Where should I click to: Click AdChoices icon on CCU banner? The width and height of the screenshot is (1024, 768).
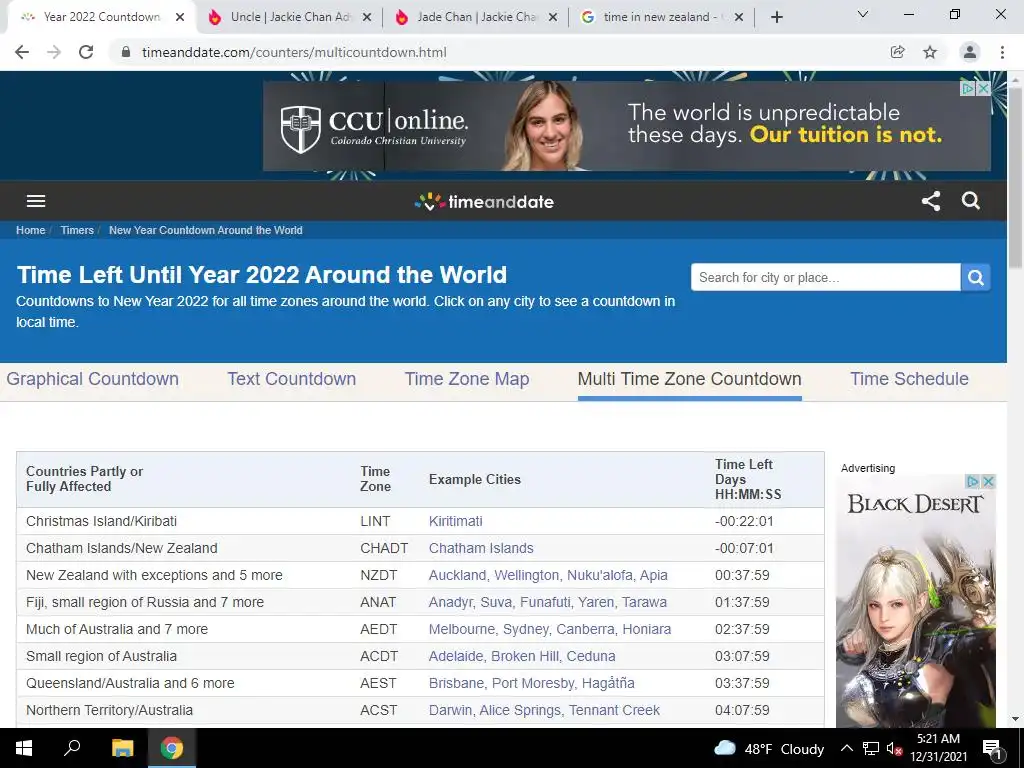click(968, 88)
